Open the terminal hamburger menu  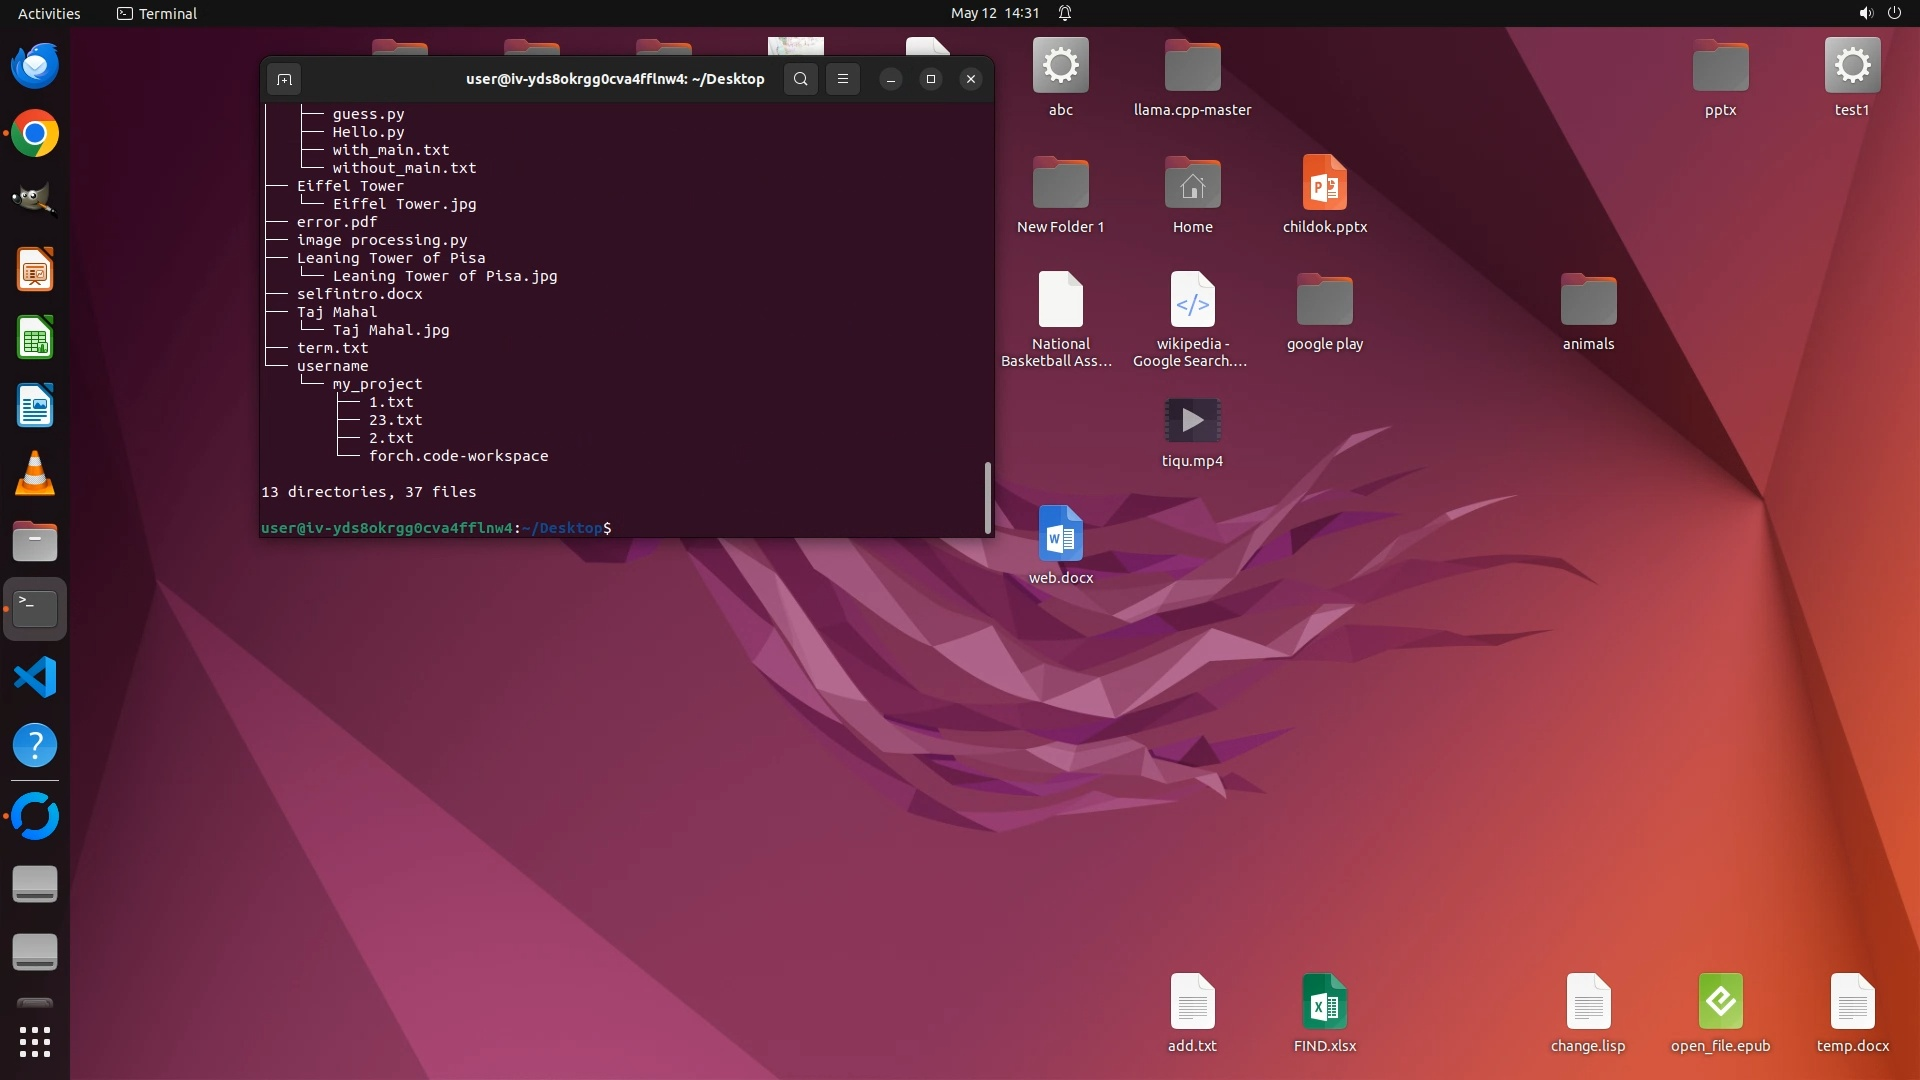[x=843, y=79]
